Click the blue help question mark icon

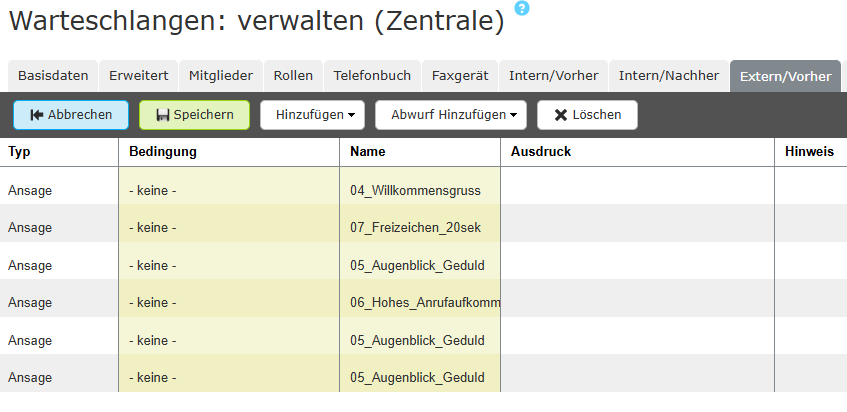pyautogui.click(x=522, y=8)
